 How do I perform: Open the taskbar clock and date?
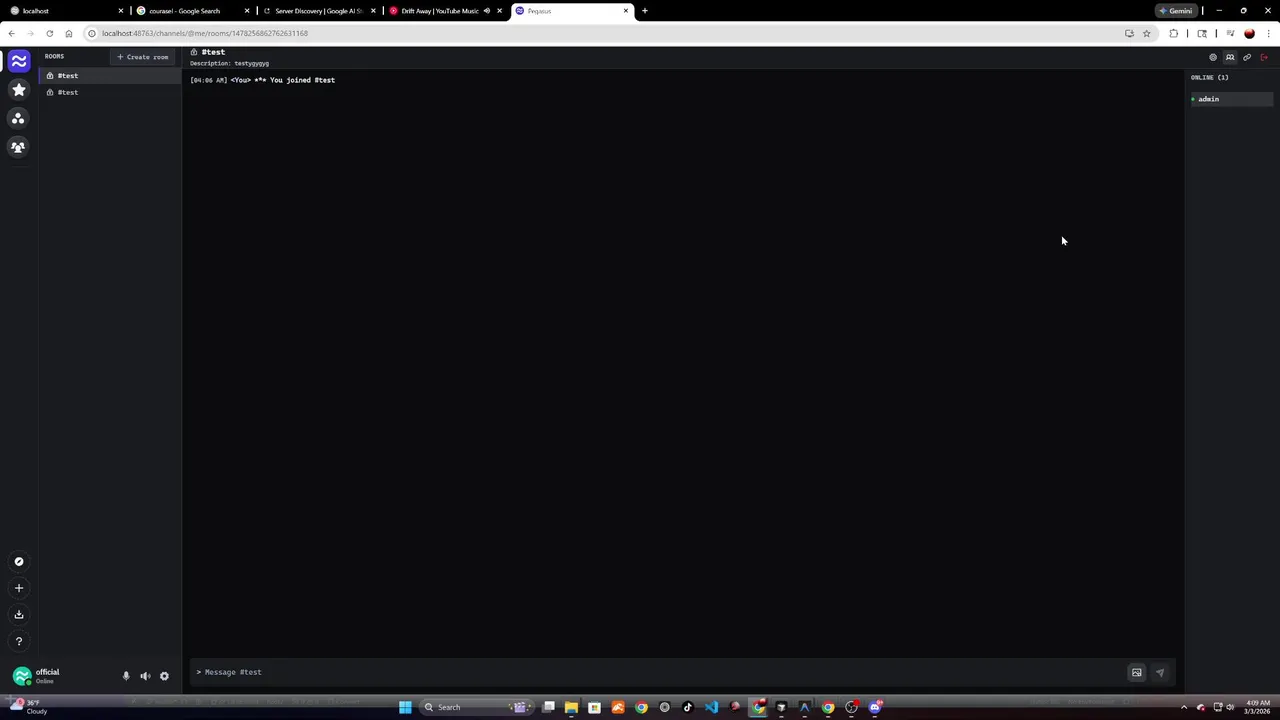(x=1258, y=707)
